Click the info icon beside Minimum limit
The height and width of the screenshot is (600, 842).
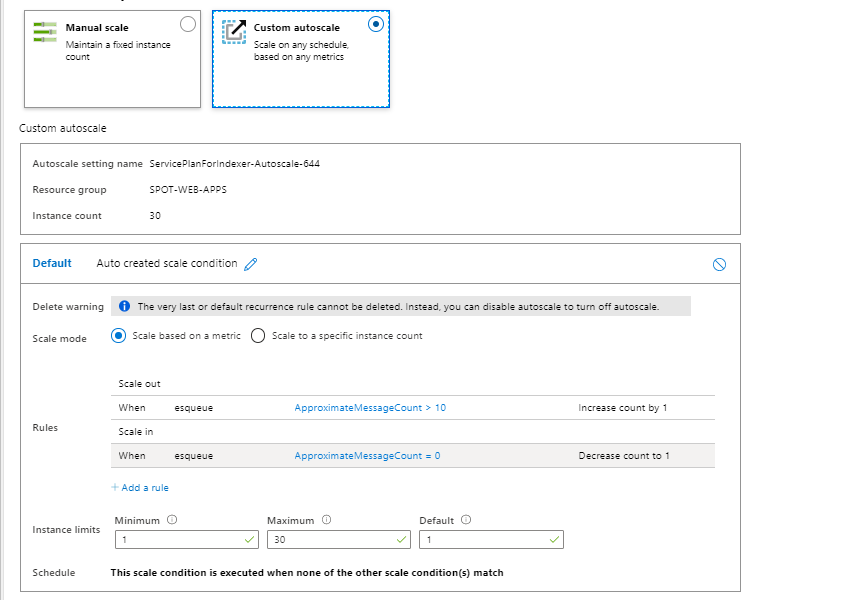coord(170,519)
